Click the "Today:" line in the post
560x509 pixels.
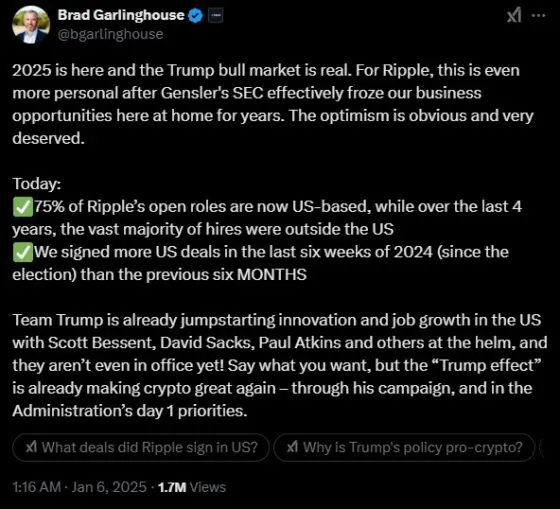pyautogui.click(x=37, y=184)
